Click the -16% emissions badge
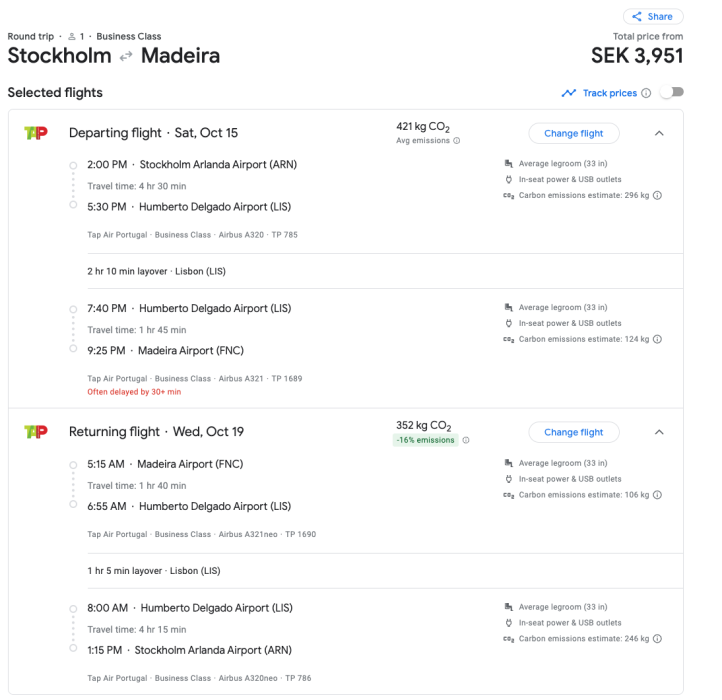This screenshot has width=722, height=700. 426,440
